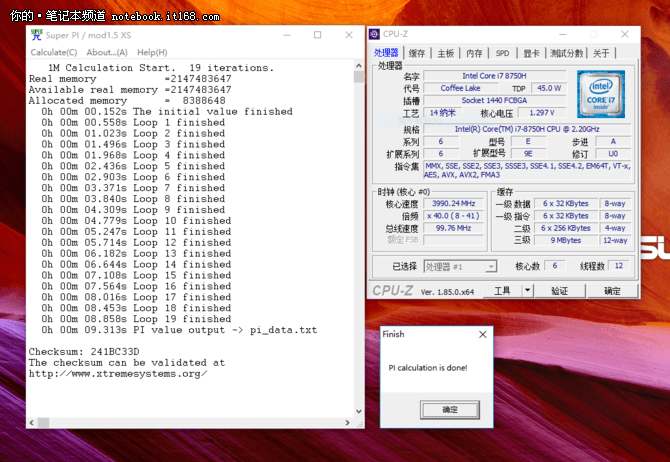Image resolution: width=670 pixels, height=462 pixels.
Task: Minimize the Super PI window
Action: pyautogui.click(x=287, y=35)
